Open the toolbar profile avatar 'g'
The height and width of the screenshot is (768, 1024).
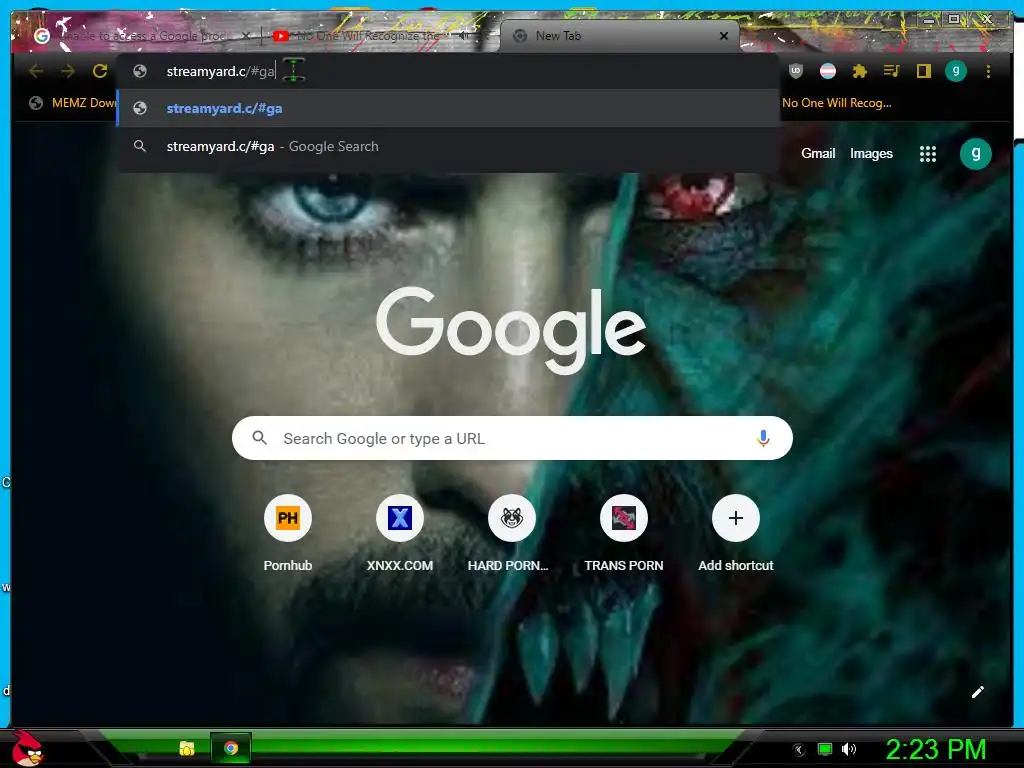point(955,71)
